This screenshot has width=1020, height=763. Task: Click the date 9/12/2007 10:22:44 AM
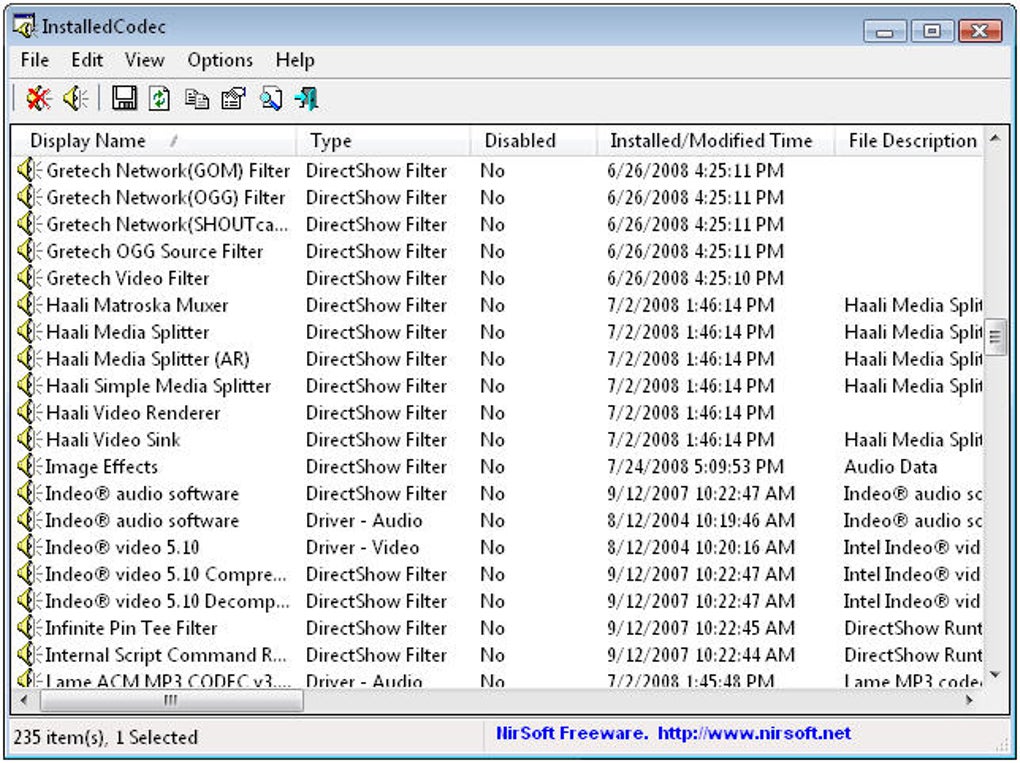click(701, 655)
